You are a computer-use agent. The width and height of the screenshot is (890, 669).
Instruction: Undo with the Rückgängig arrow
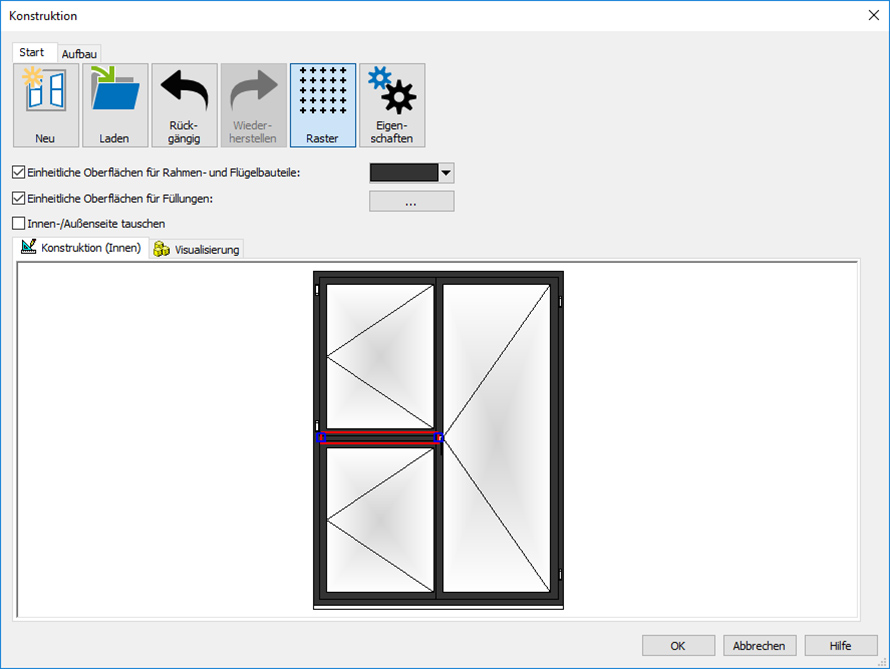click(184, 105)
